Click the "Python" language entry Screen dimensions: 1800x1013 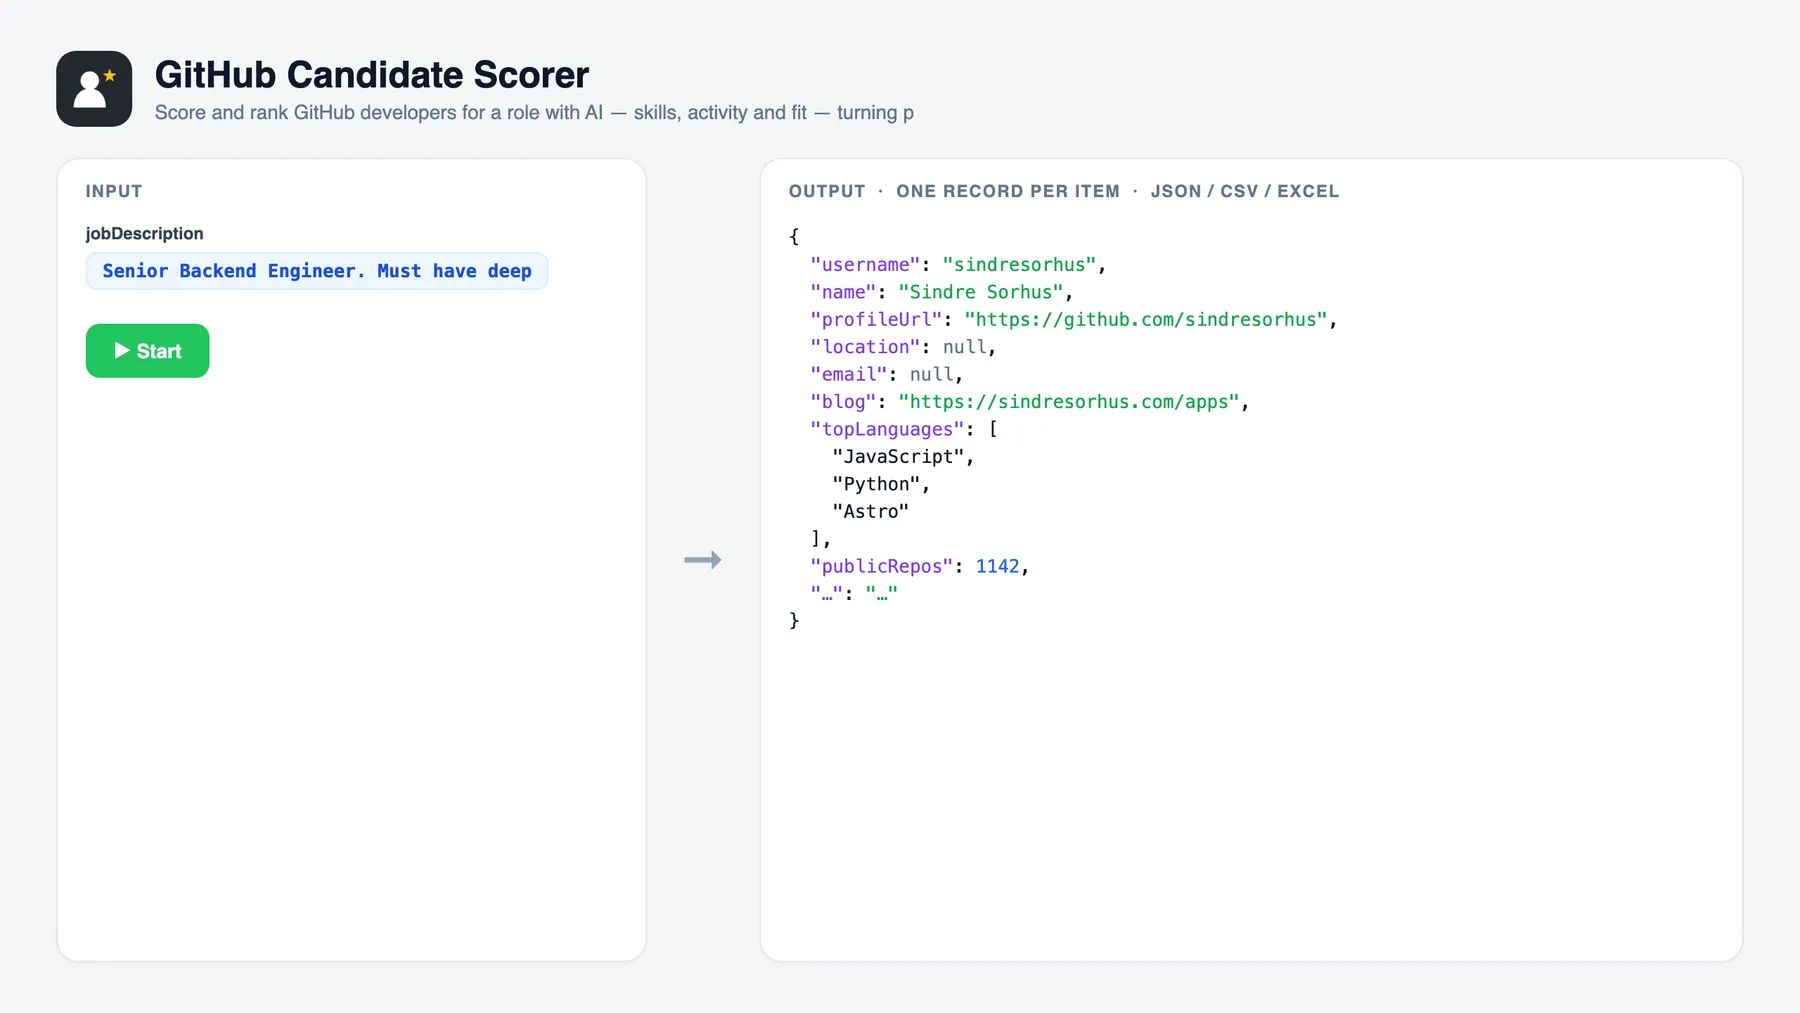coord(876,484)
